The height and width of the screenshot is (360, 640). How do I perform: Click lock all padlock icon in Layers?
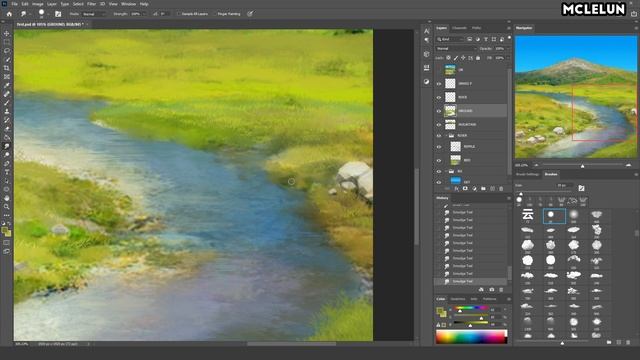tap(478, 58)
